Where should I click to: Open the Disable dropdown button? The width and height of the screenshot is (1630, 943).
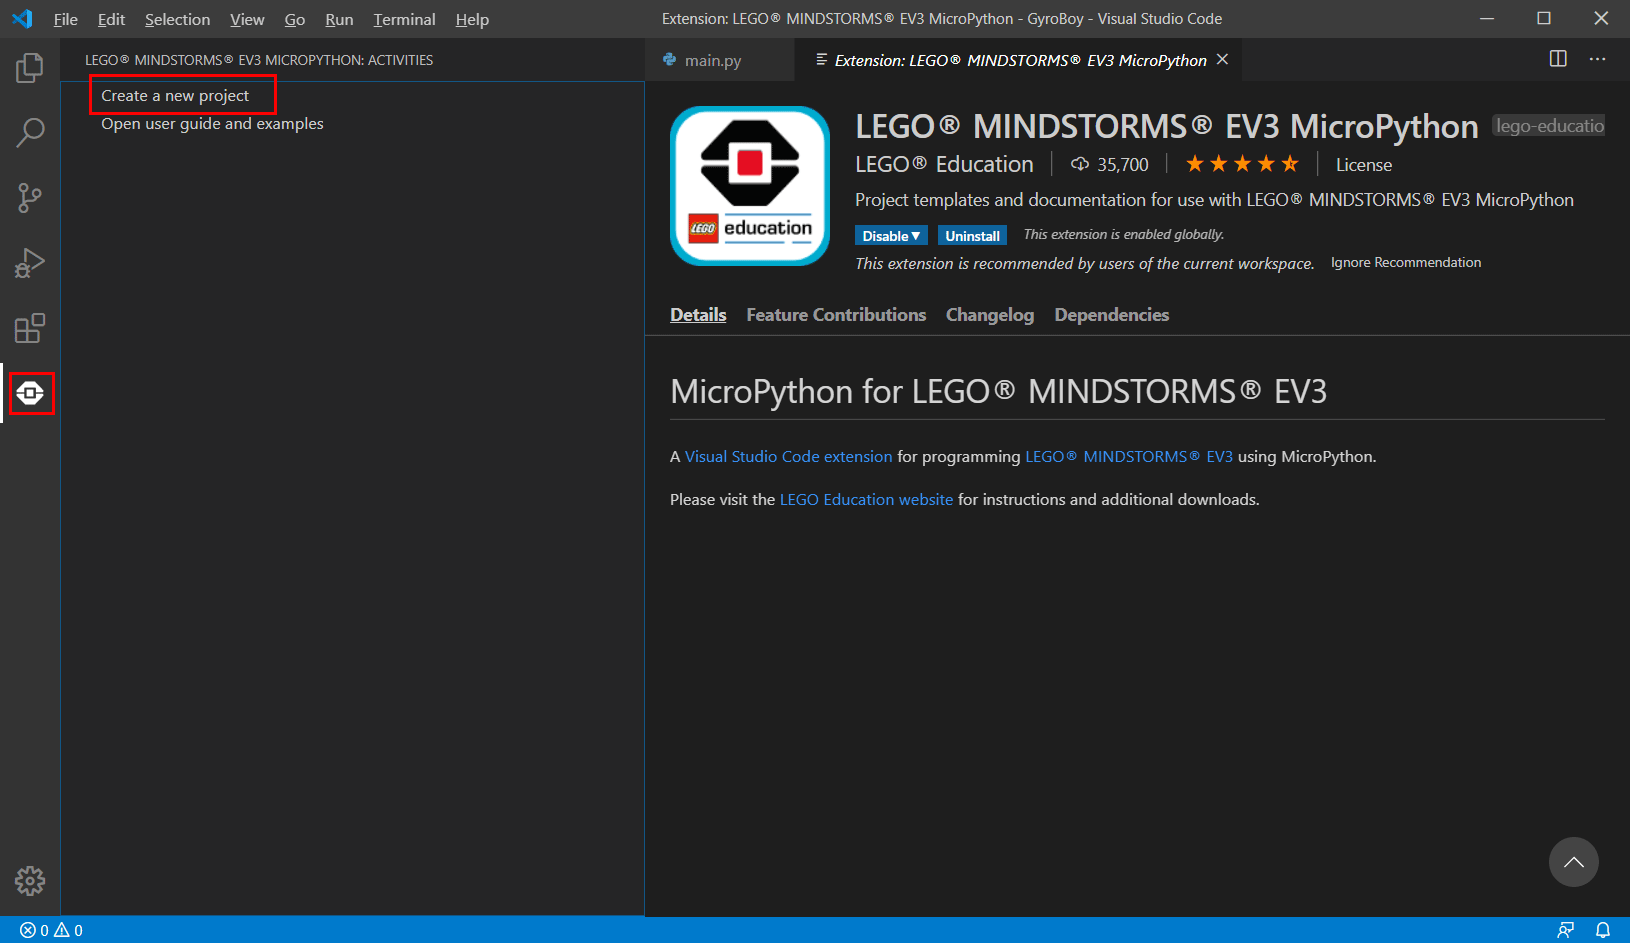[891, 236]
